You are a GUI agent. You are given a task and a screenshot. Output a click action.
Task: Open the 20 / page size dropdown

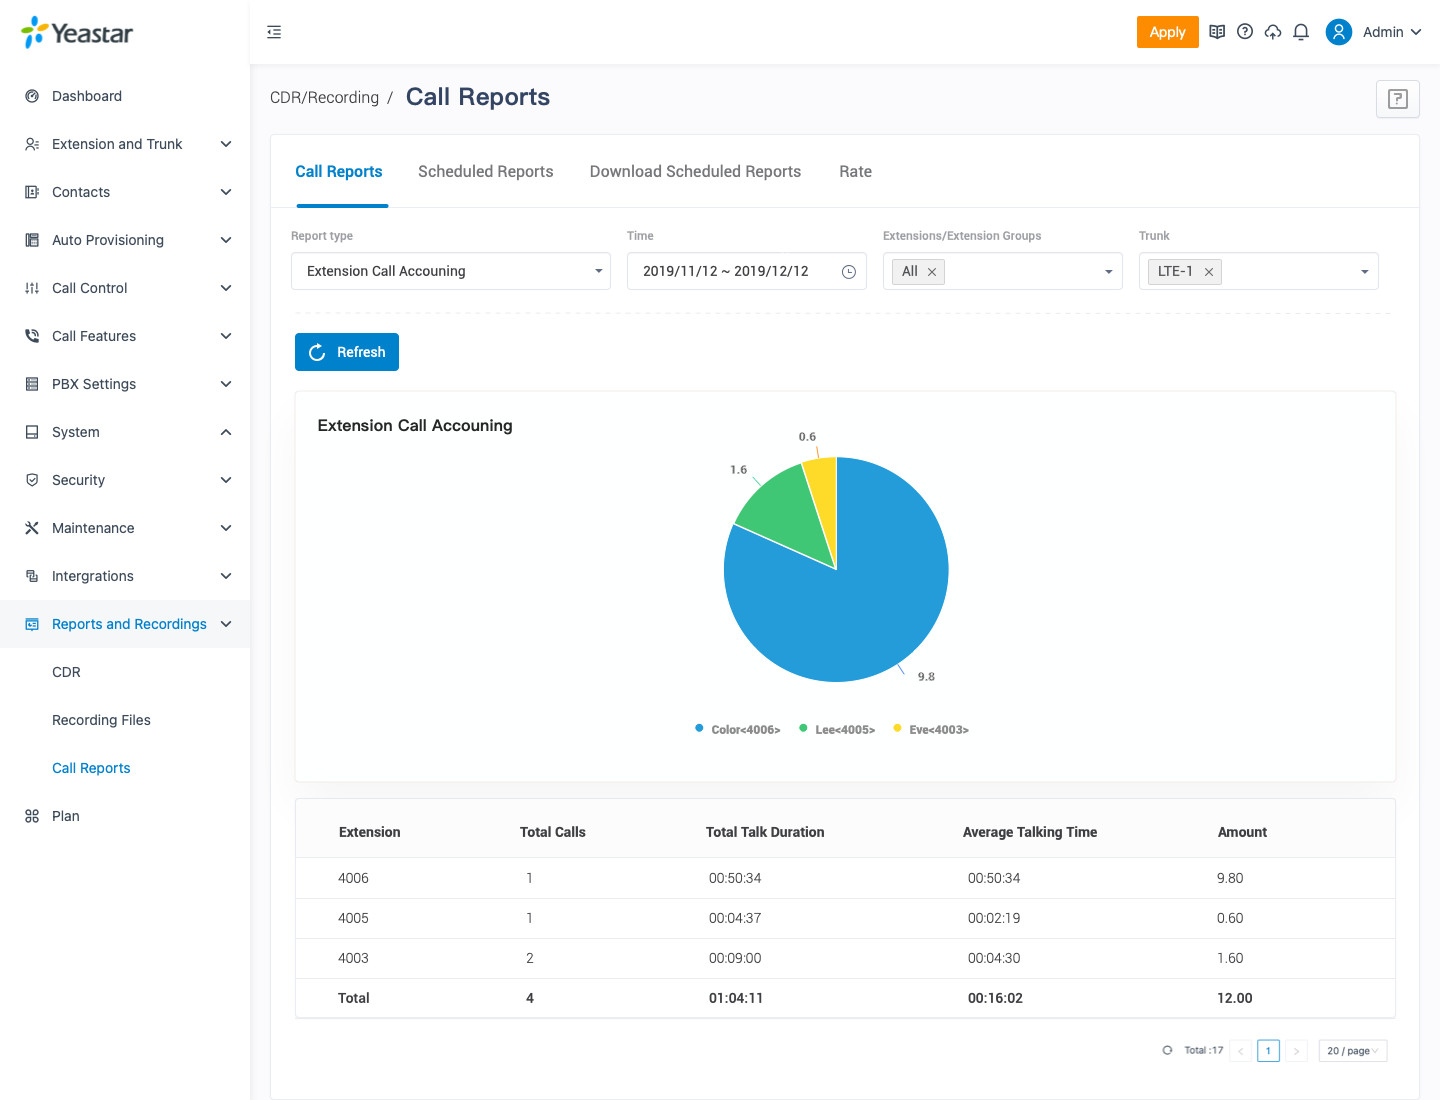point(1352,1051)
